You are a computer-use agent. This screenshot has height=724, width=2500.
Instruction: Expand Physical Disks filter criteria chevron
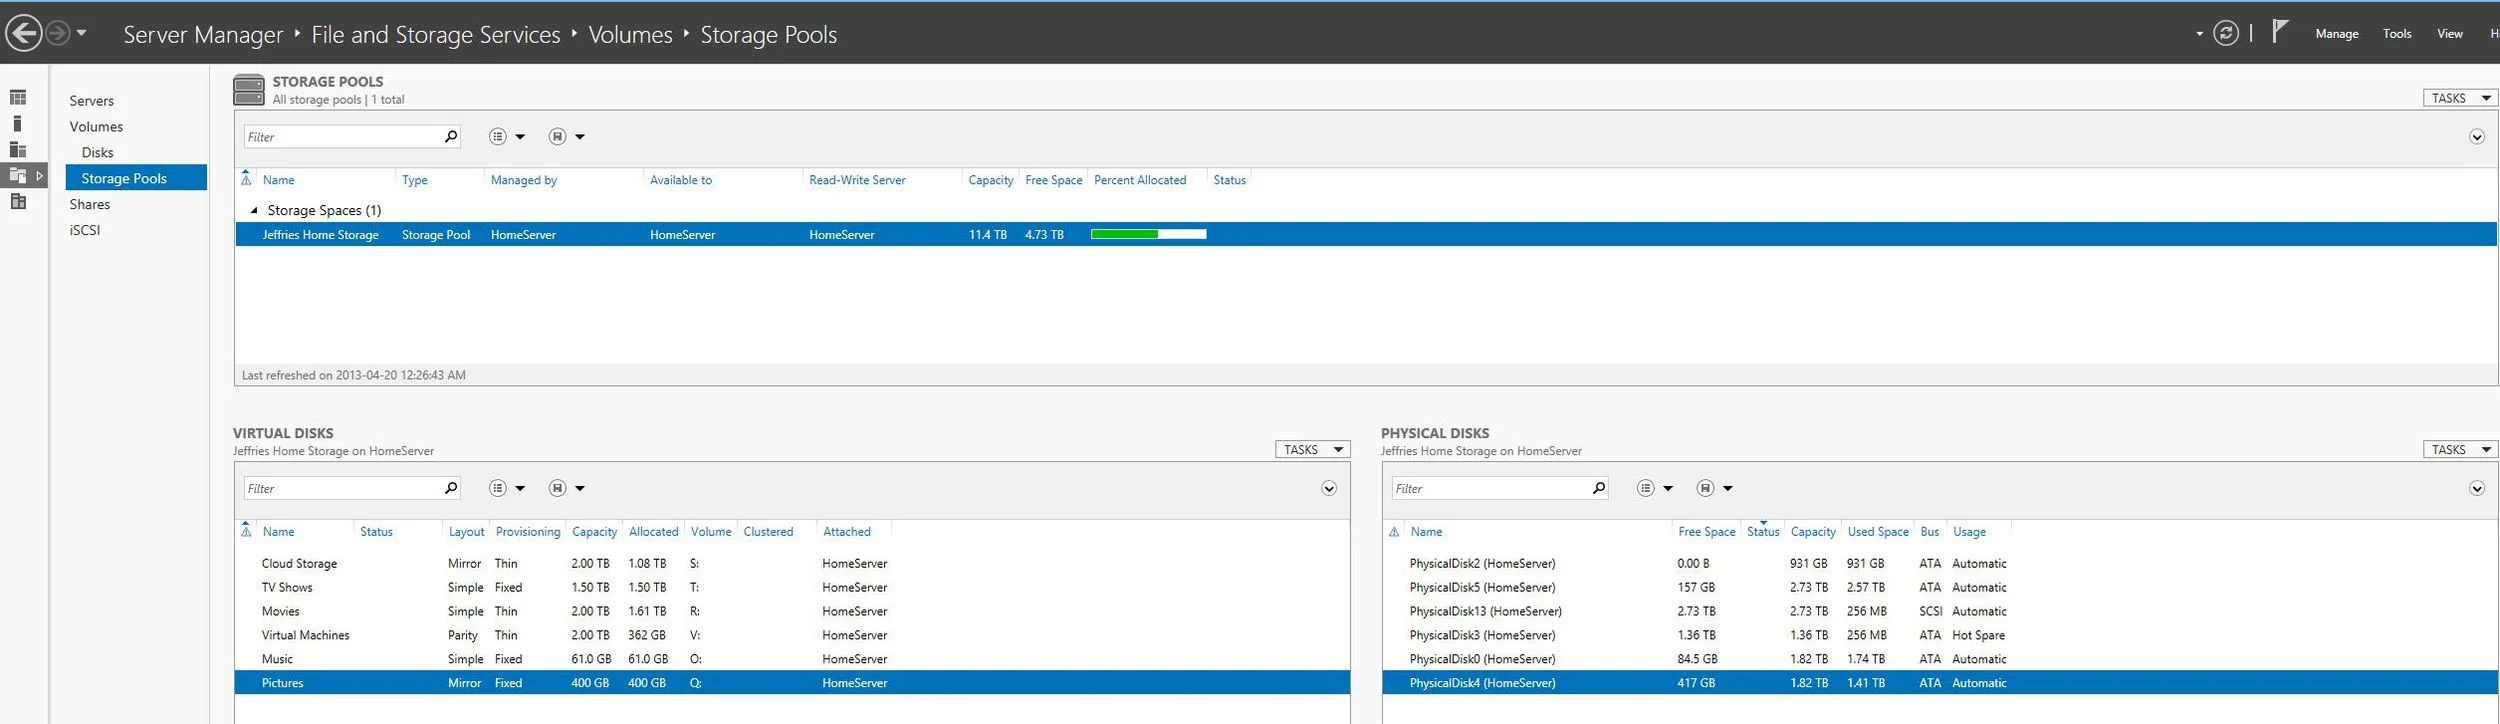[x=2477, y=489]
